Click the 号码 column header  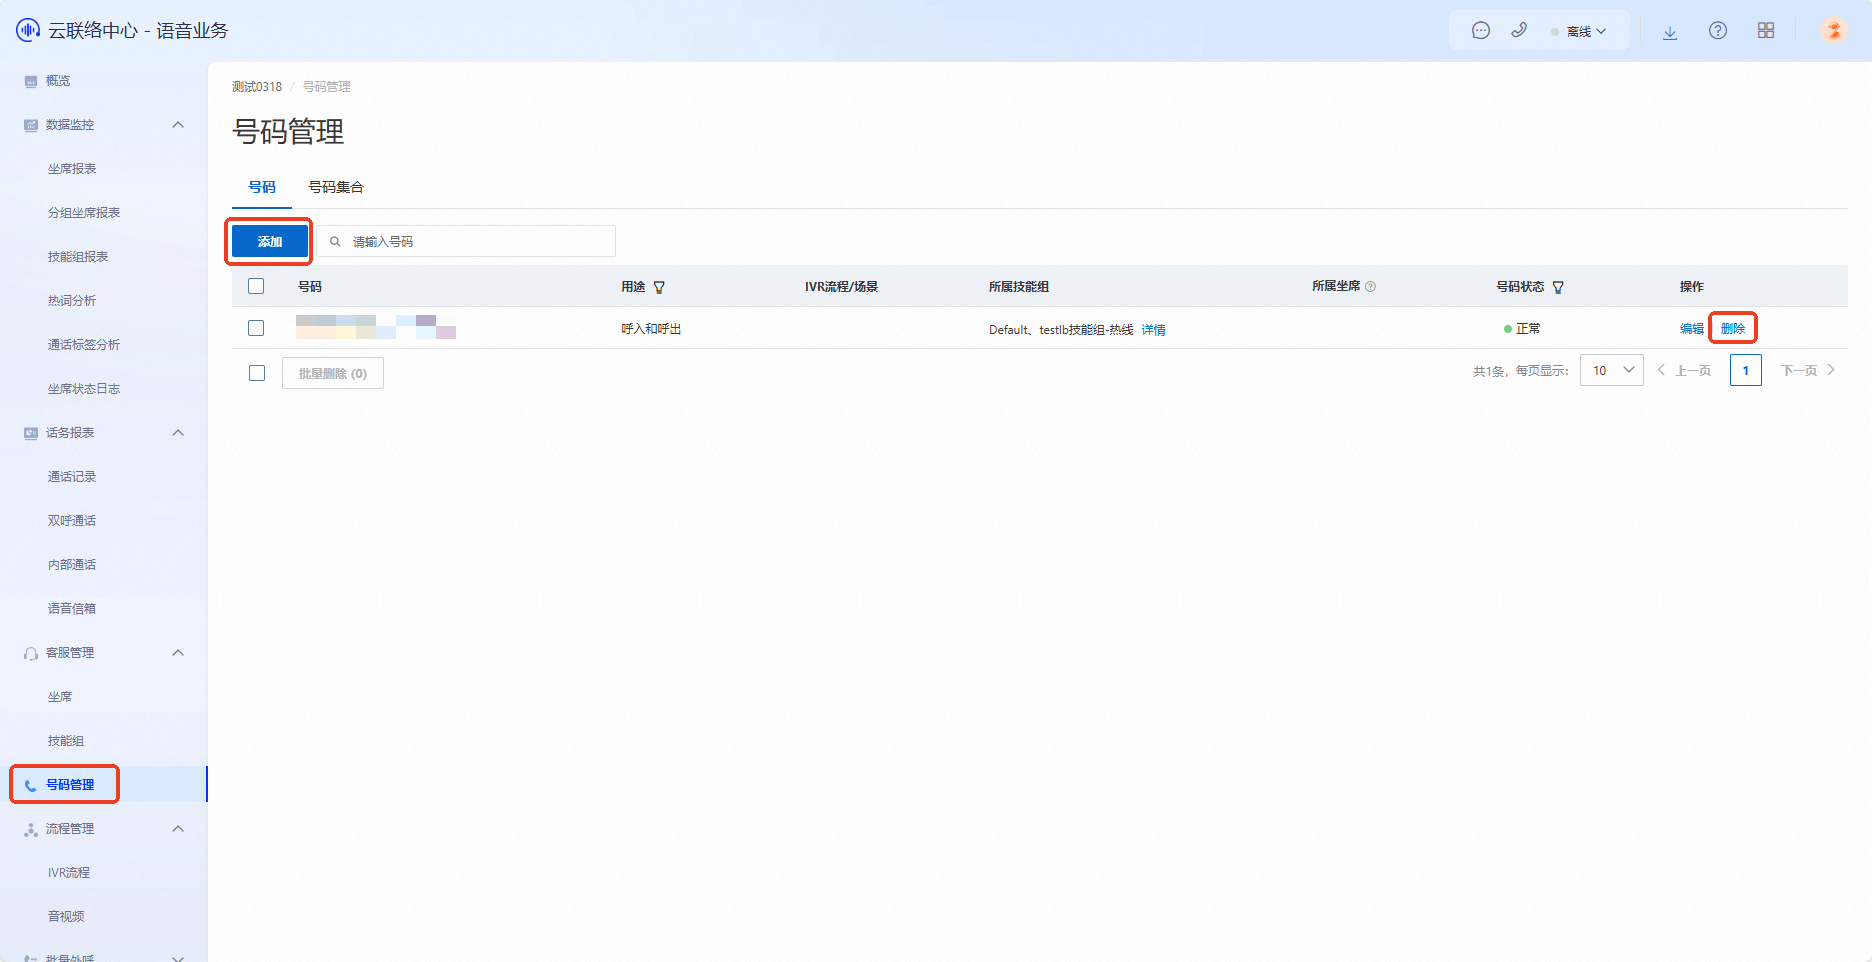[310, 287]
